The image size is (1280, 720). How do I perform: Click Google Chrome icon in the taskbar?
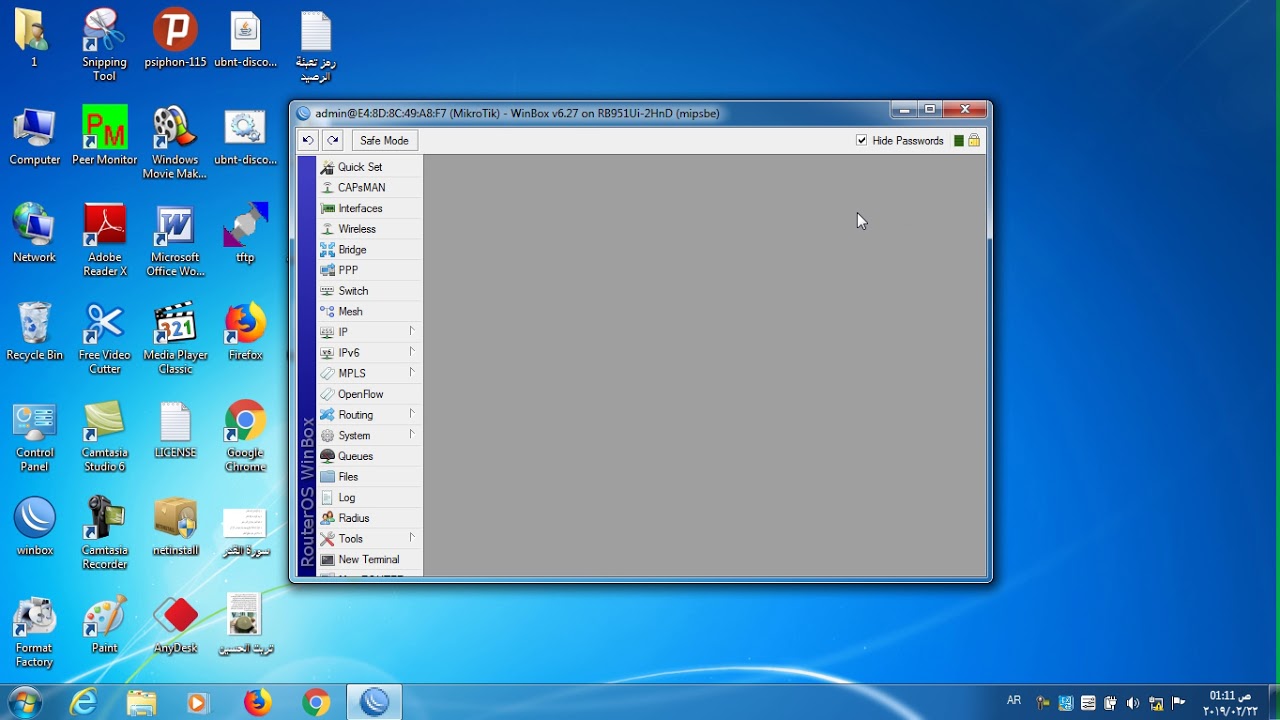[316, 703]
